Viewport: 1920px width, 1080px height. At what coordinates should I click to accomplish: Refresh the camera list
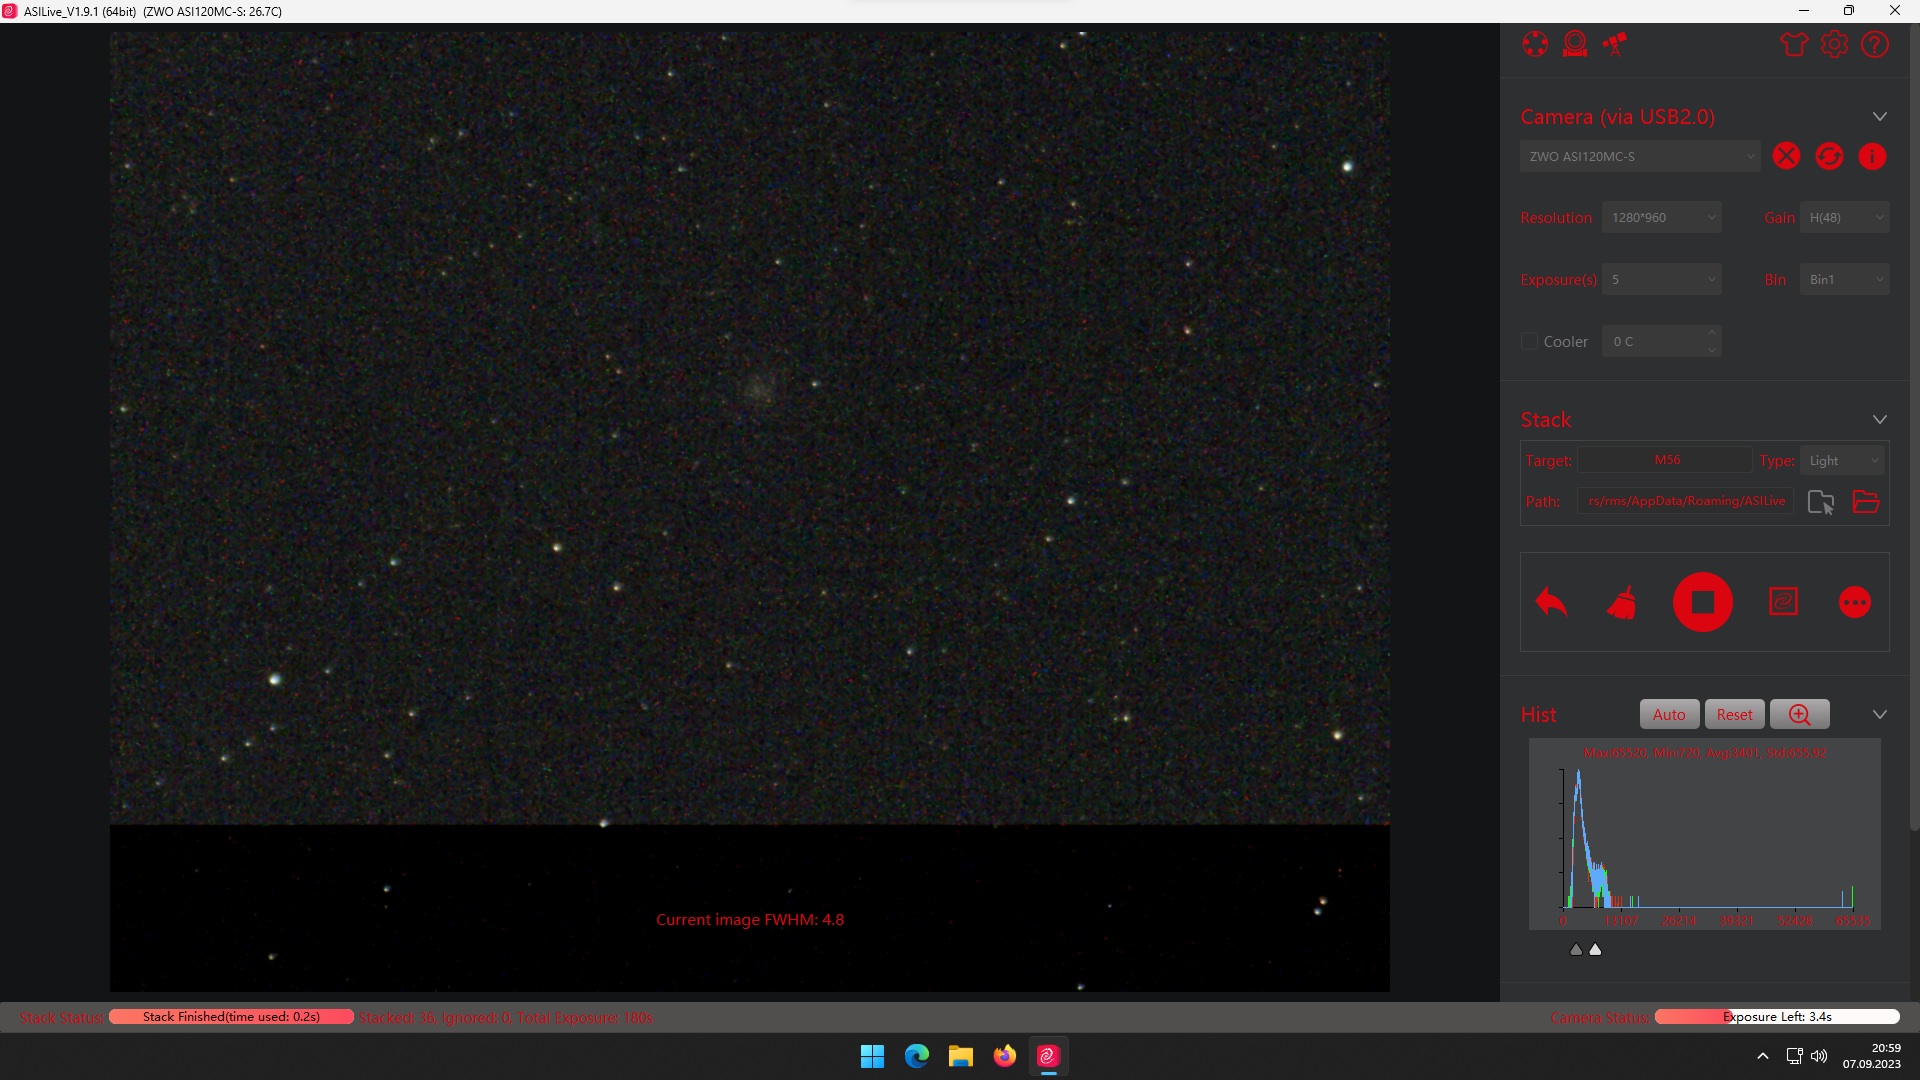pyautogui.click(x=1829, y=156)
